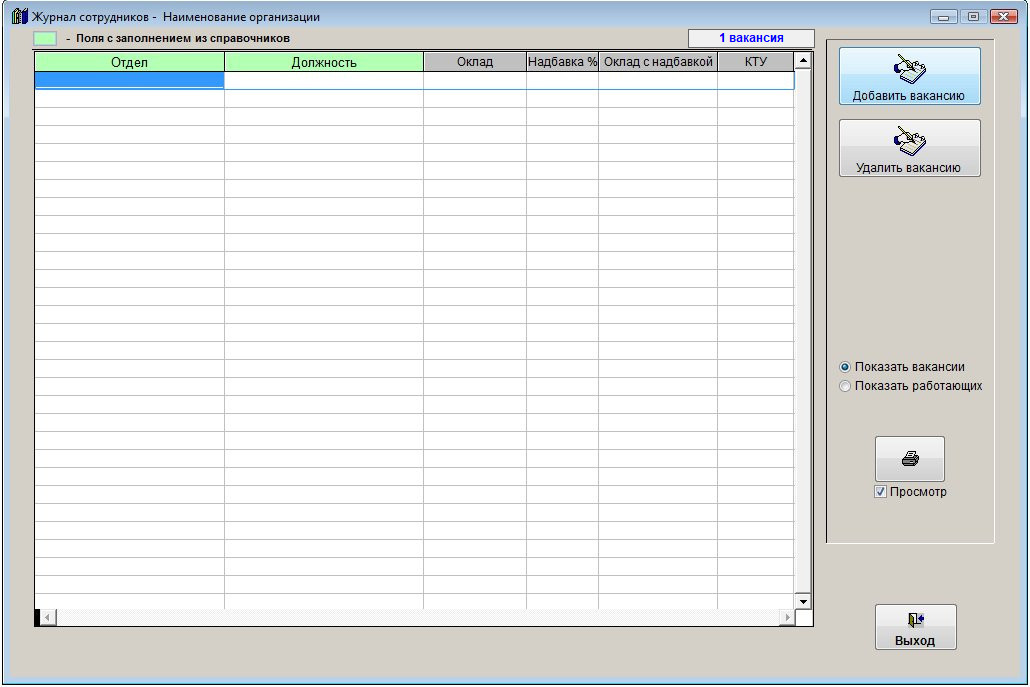1030x687 pixels.
Task: Click the Добавить вакансию button
Action: (909, 76)
